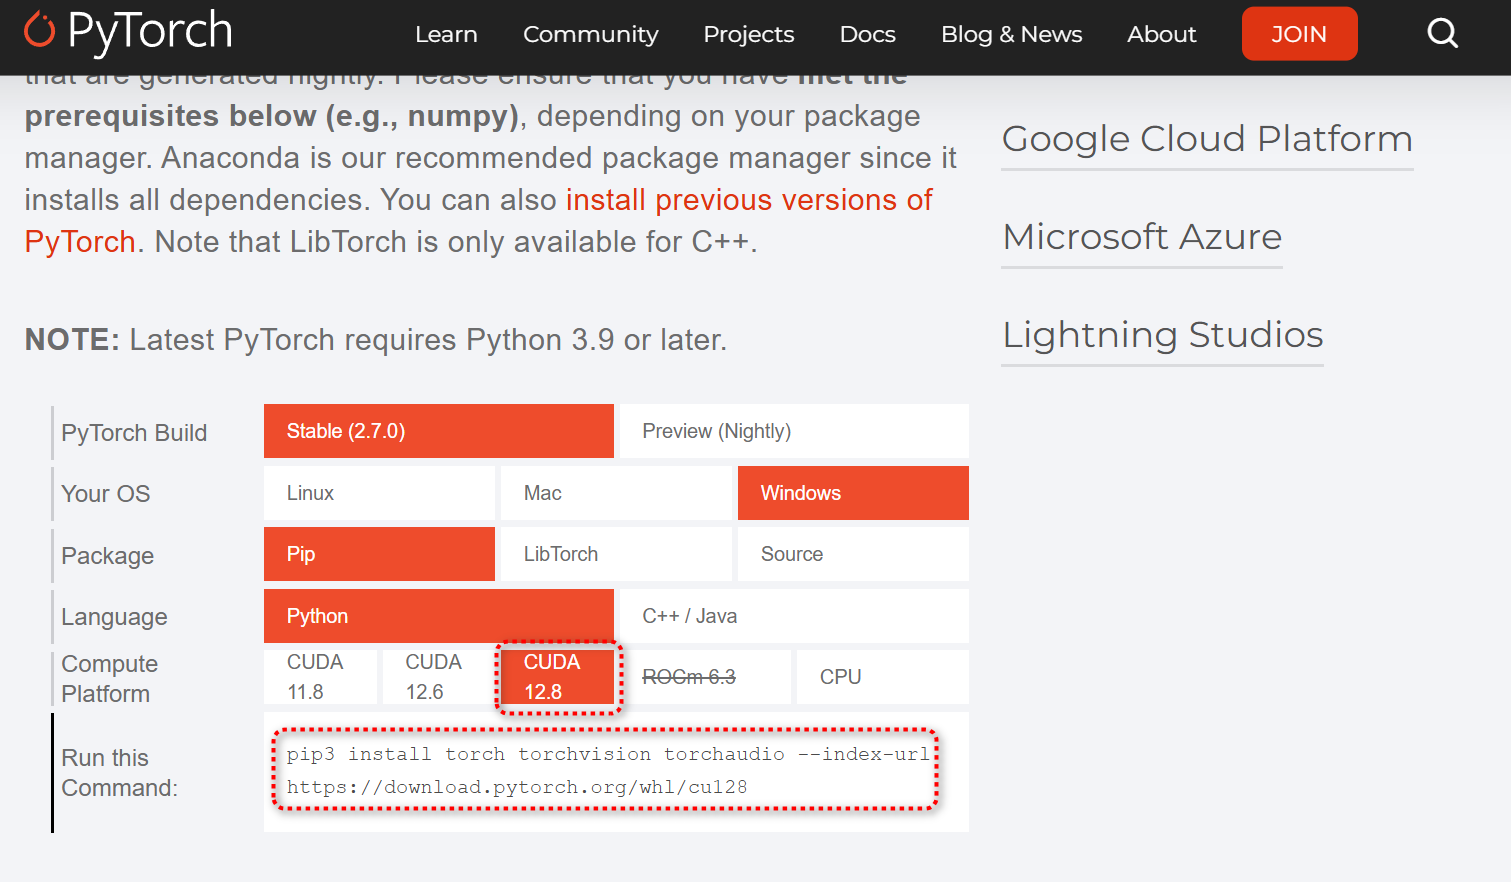The width and height of the screenshot is (1511, 882).
Task: Select CUDA 12.8 compute platform
Action: (557, 677)
